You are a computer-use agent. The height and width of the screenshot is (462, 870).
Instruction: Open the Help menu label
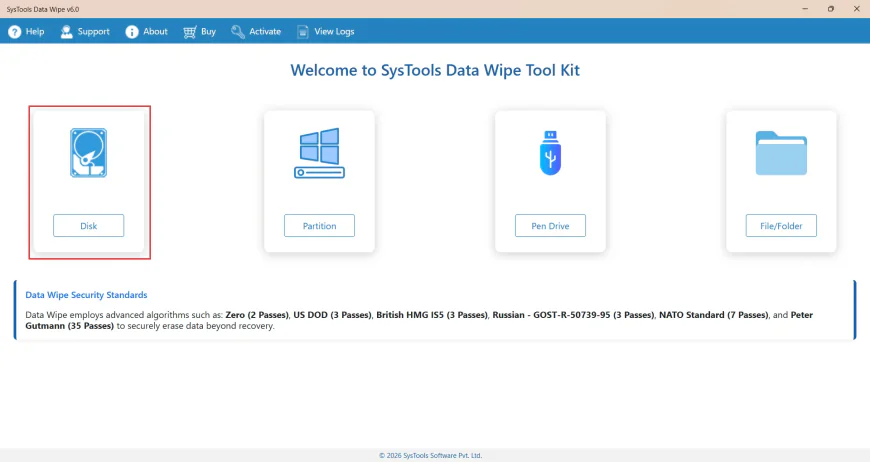tap(35, 32)
